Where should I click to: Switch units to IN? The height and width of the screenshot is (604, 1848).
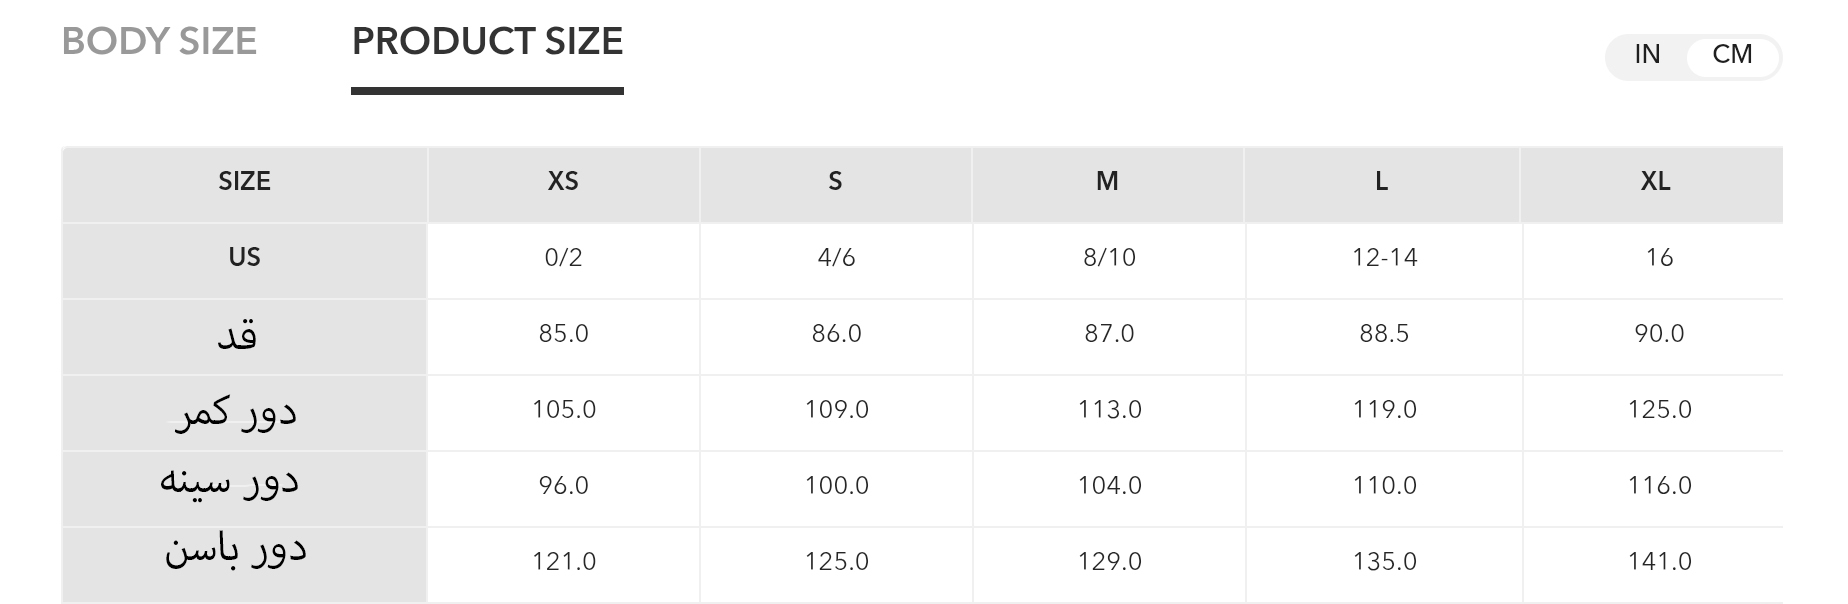tap(1647, 55)
